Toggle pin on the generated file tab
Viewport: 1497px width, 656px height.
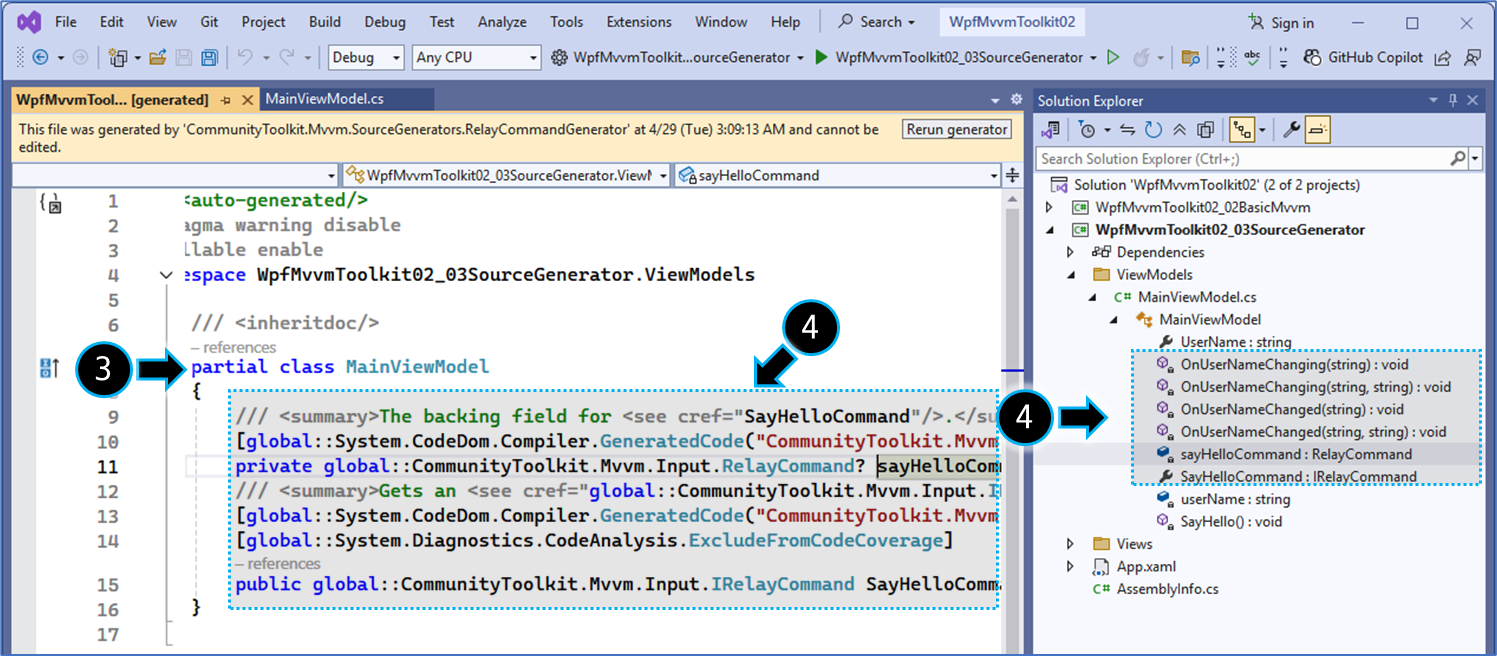click(226, 100)
